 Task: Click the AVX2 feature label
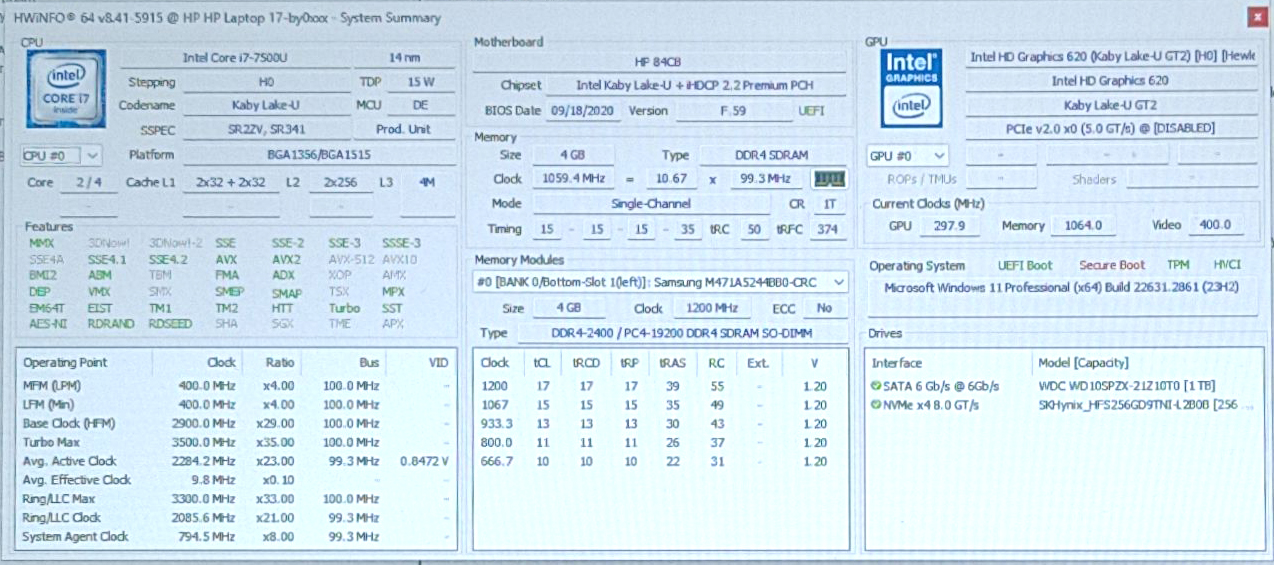point(286,259)
